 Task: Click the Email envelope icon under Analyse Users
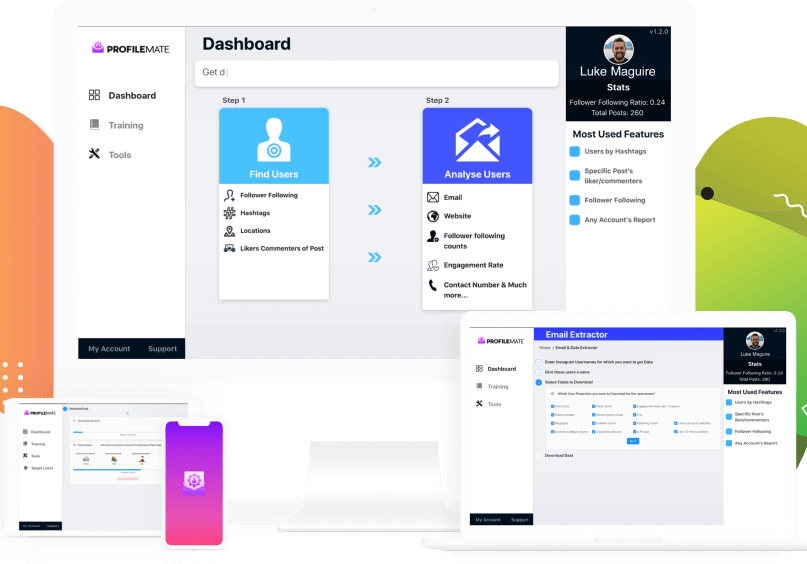click(433, 197)
